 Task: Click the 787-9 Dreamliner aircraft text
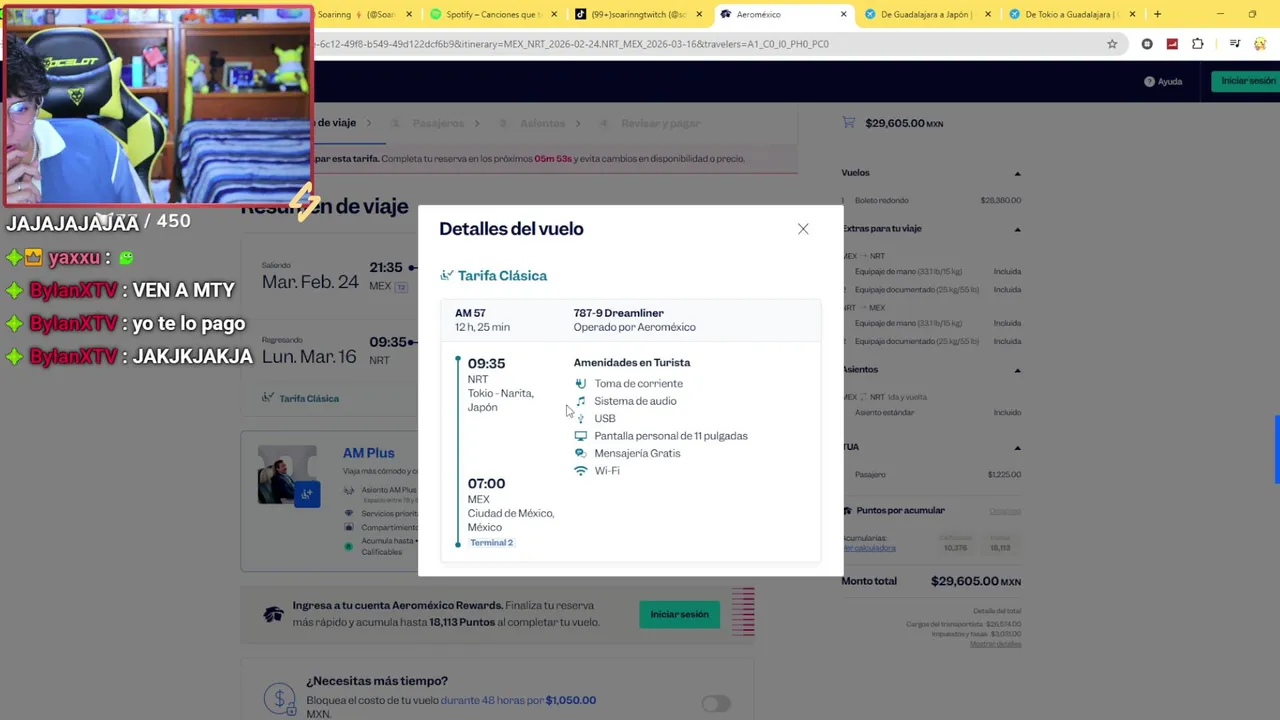[618, 313]
